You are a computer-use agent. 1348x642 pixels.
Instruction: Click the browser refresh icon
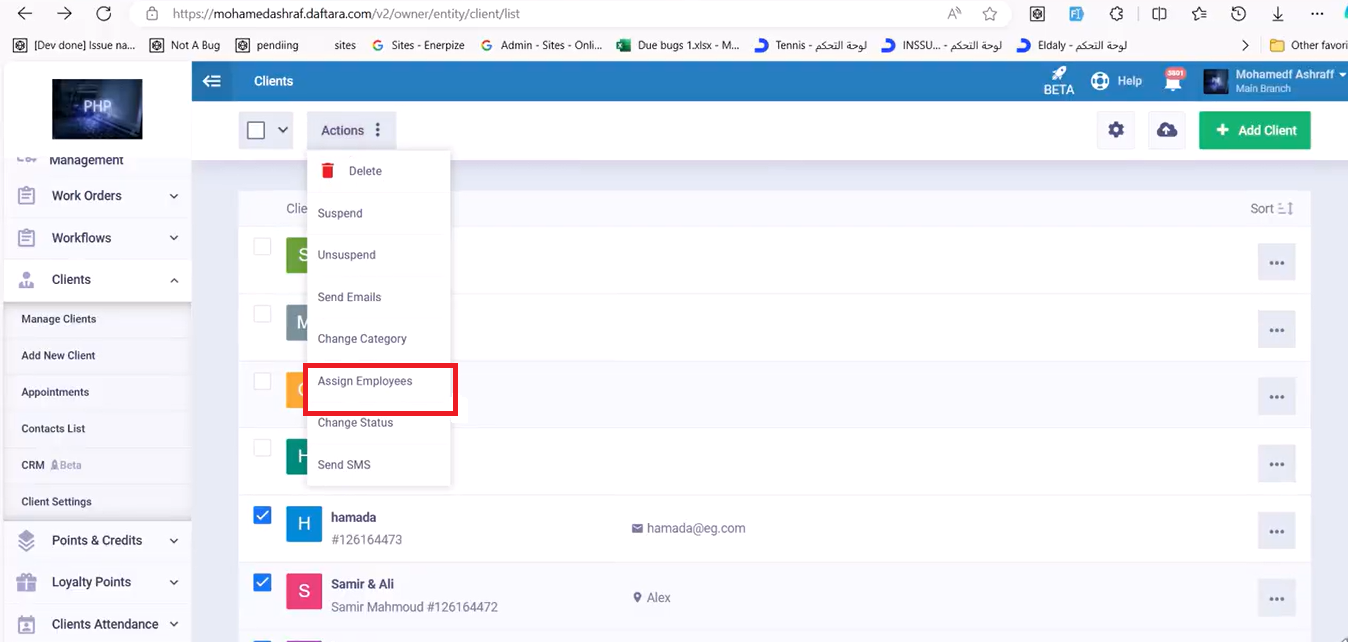pos(103,14)
